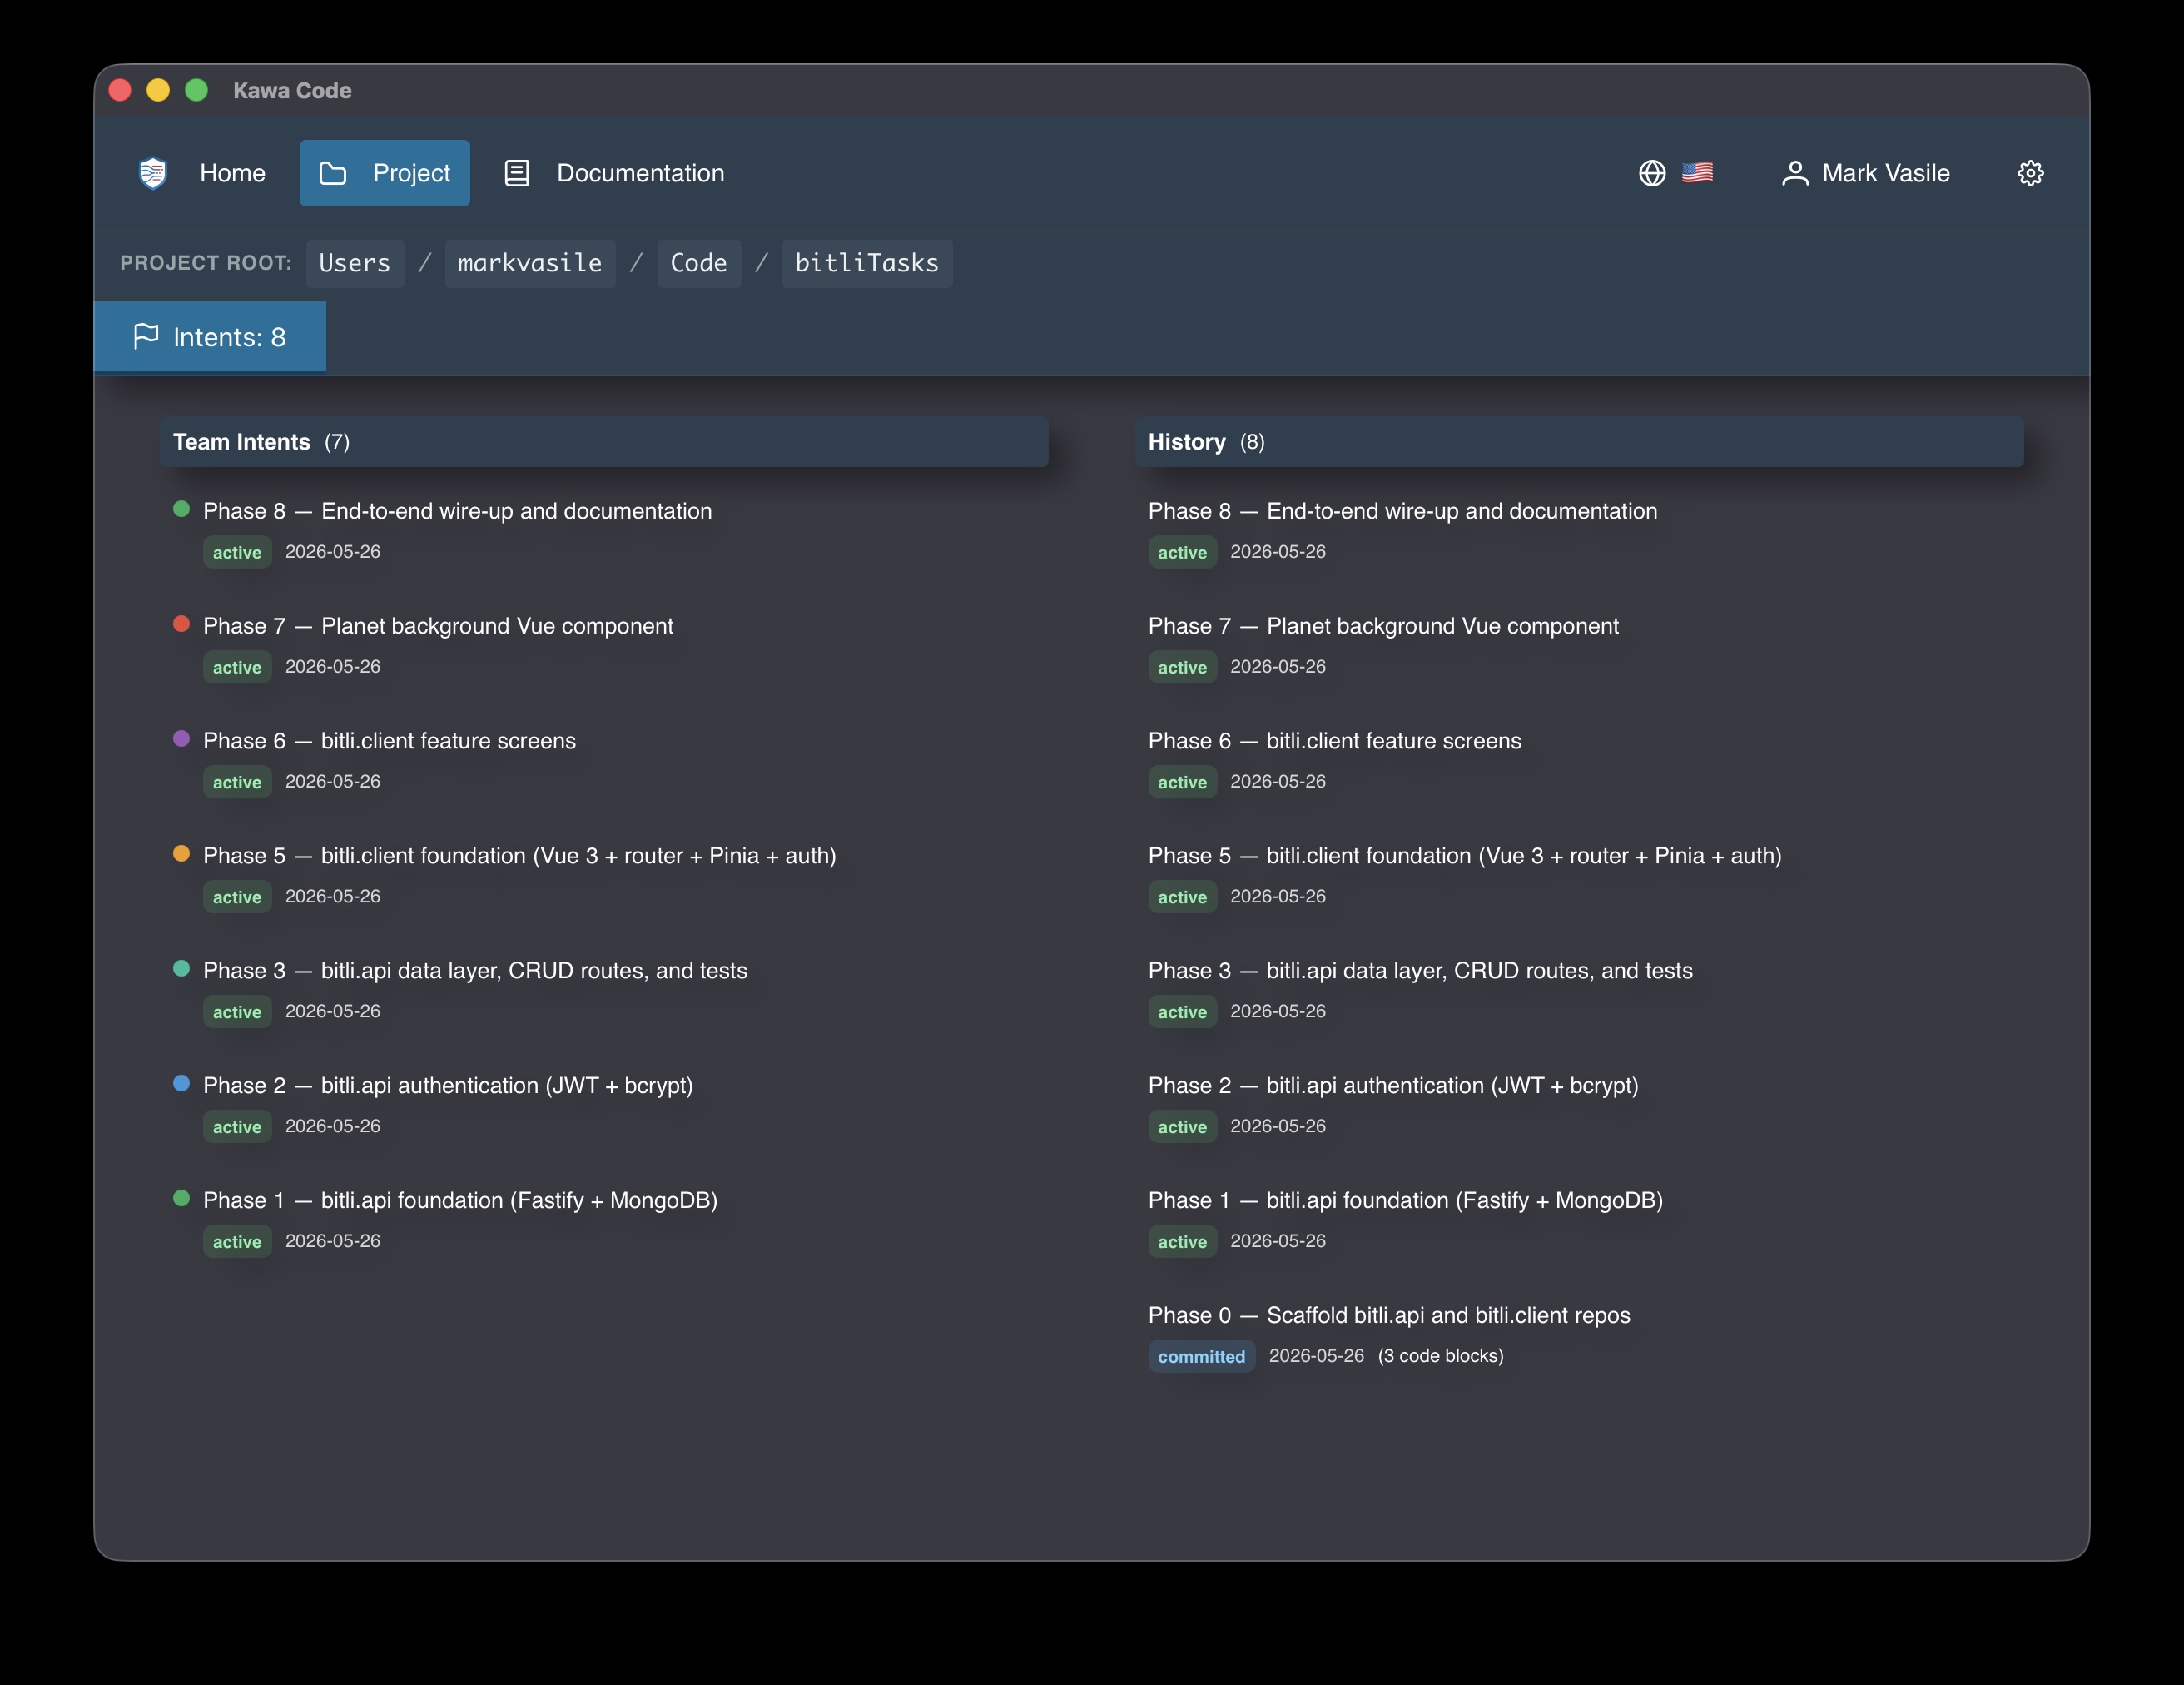Click the blue dot for Phase 2
The height and width of the screenshot is (1685, 2184).
pyautogui.click(x=181, y=1083)
